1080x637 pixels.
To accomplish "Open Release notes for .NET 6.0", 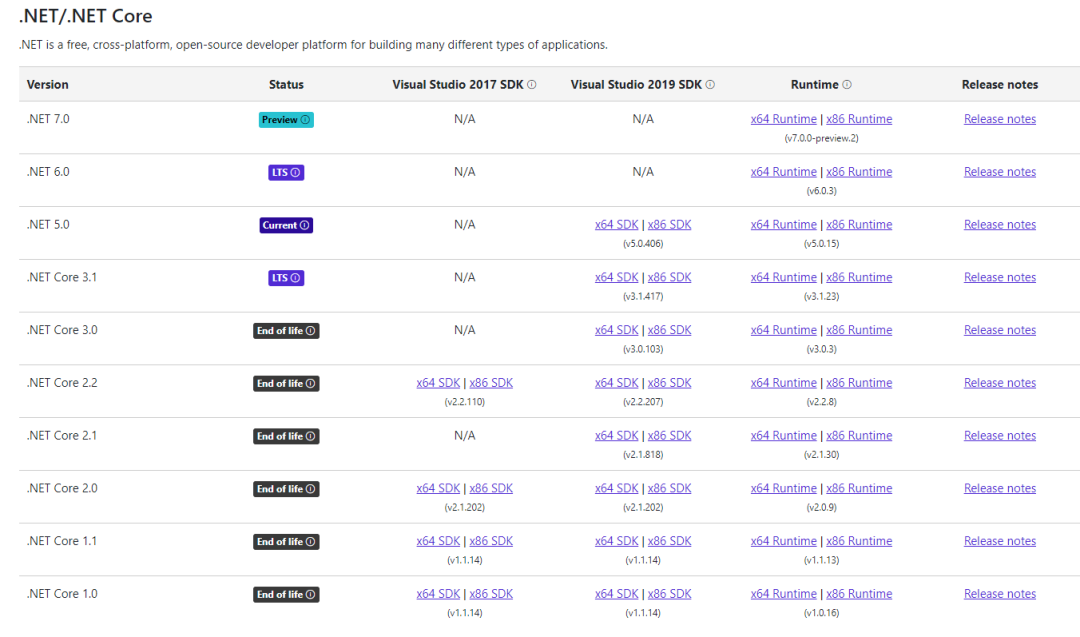I will tap(1000, 172).
